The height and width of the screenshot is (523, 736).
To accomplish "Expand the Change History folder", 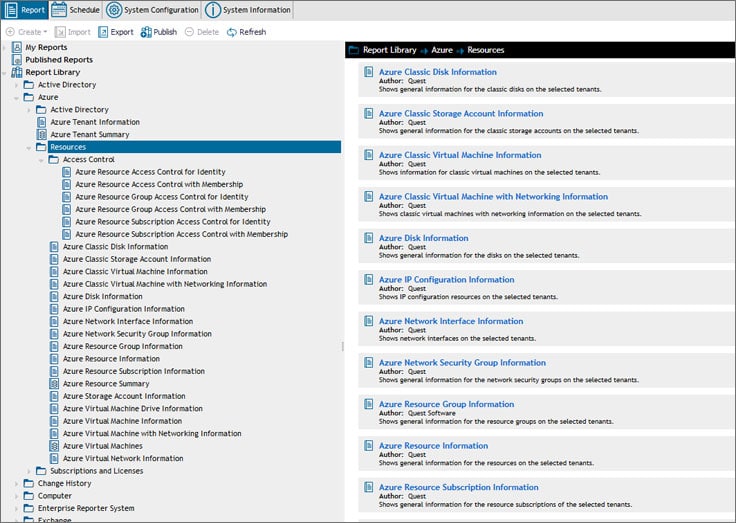I will click(x=17, y=484).
